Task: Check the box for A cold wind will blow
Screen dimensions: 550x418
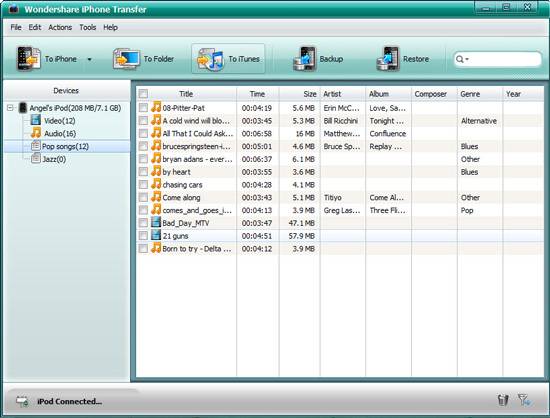Action: [x=143, y=120]
